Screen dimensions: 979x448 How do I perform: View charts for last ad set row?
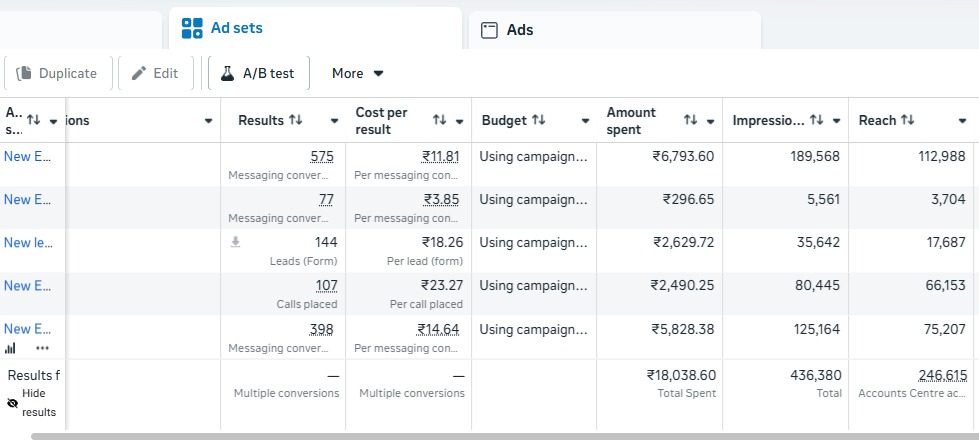11,348
